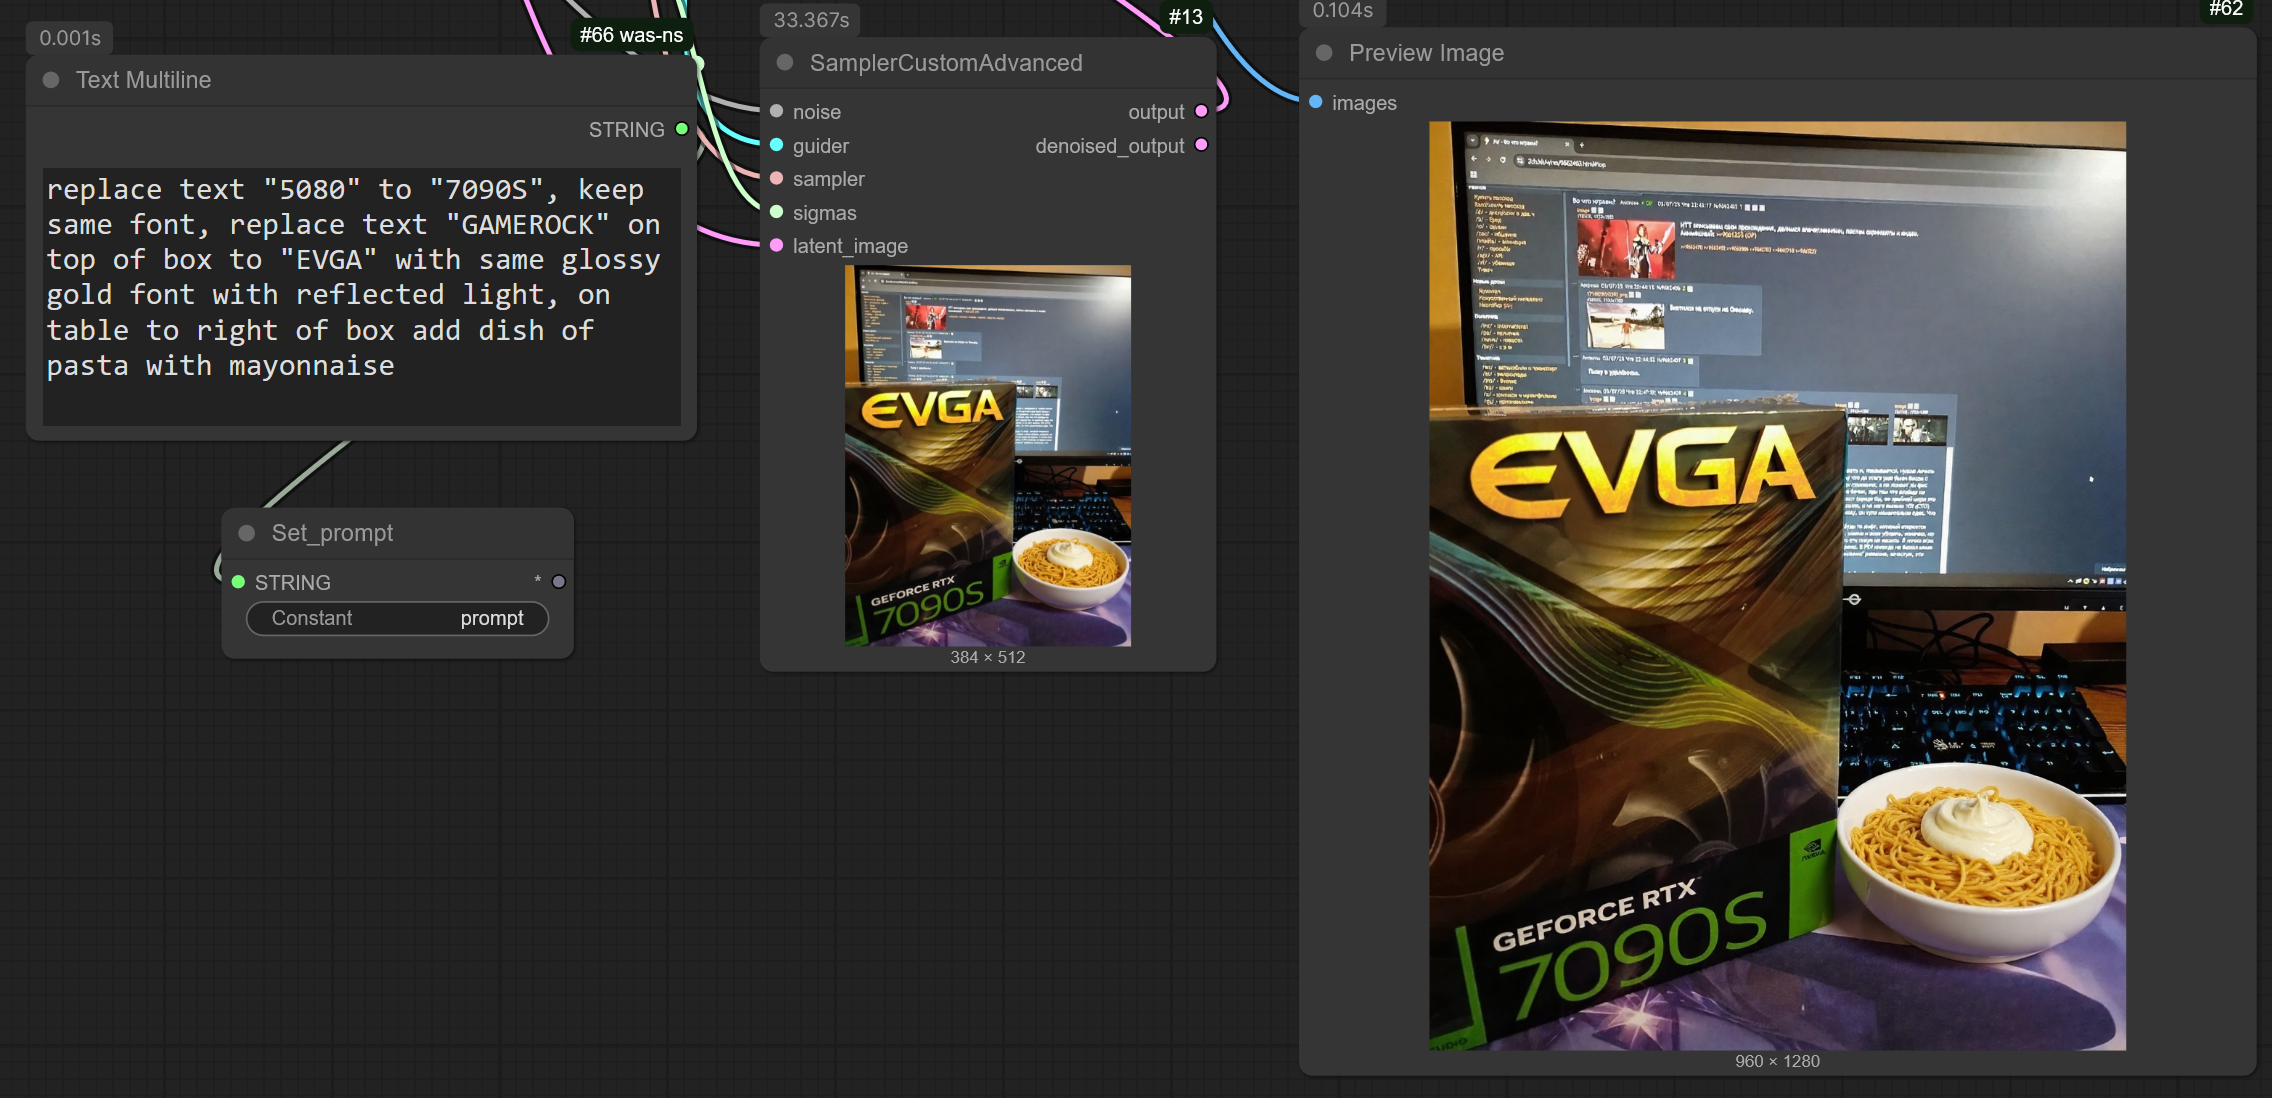Click the #66 was-ns node badge
The image size is (2272, 1098).
631,35
